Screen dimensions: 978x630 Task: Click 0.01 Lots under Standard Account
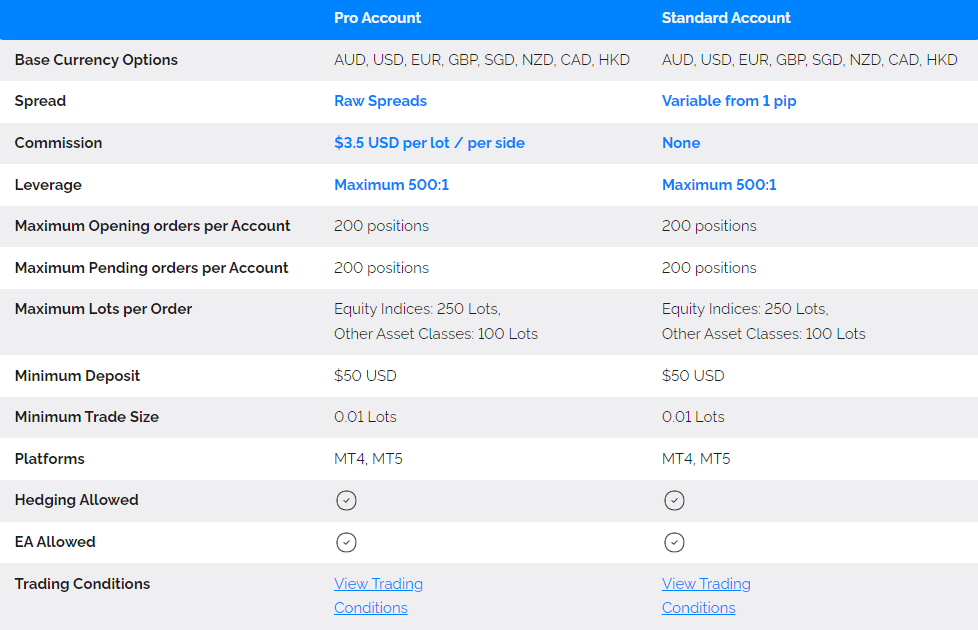693,417
